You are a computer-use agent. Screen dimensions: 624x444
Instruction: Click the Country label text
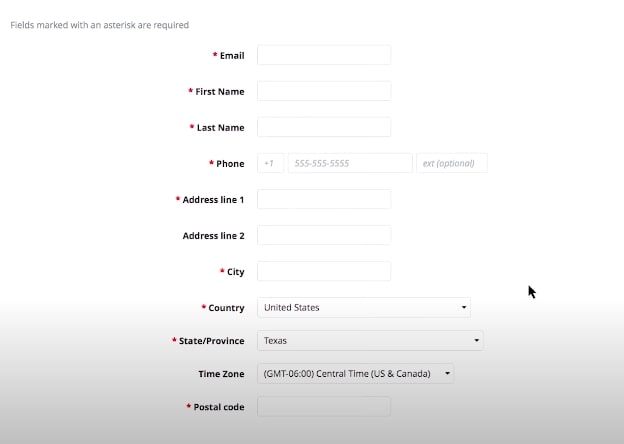[226, 308]
